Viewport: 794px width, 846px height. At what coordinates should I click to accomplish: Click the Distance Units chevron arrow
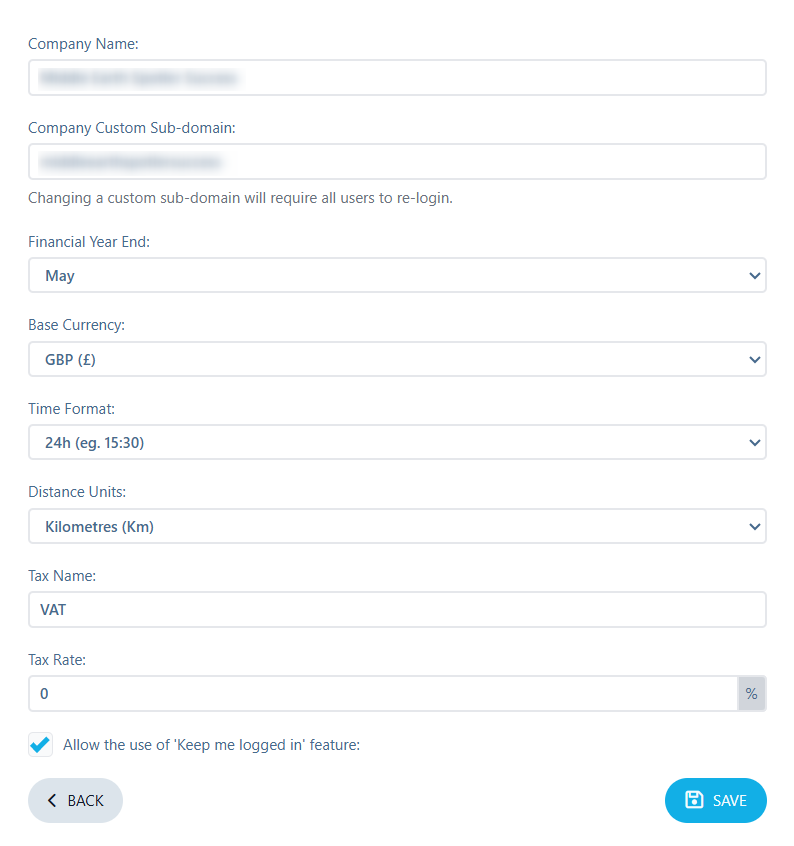pyautogui.click(x=755, y=527)
